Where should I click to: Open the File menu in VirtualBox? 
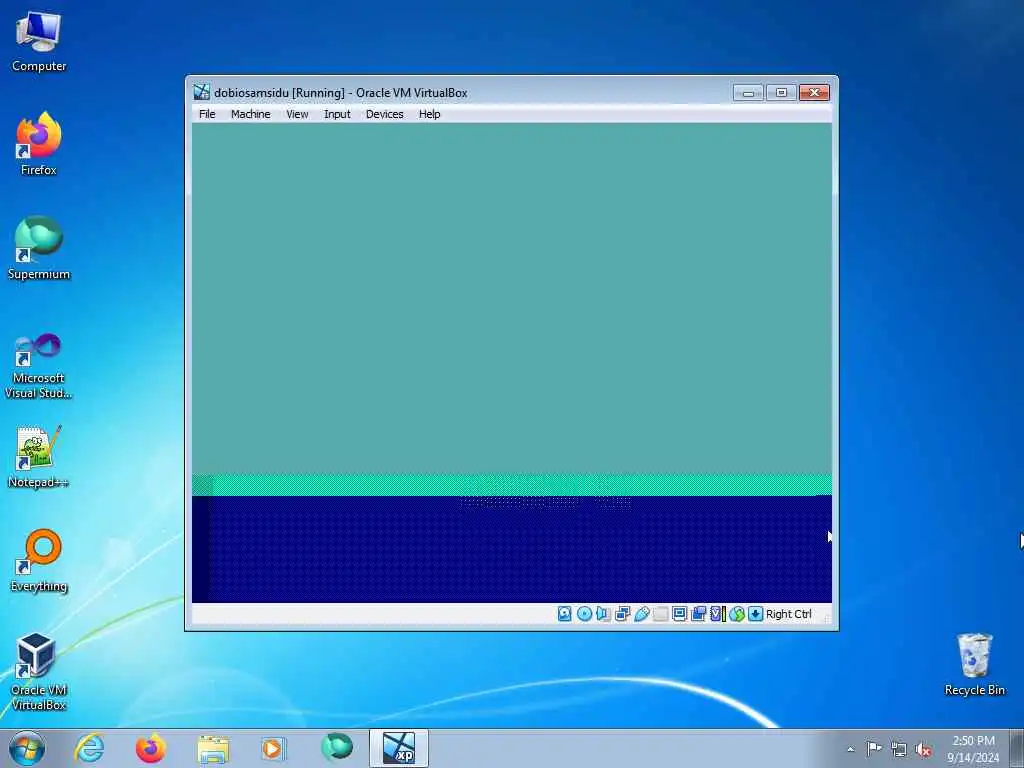click(207, 114)
